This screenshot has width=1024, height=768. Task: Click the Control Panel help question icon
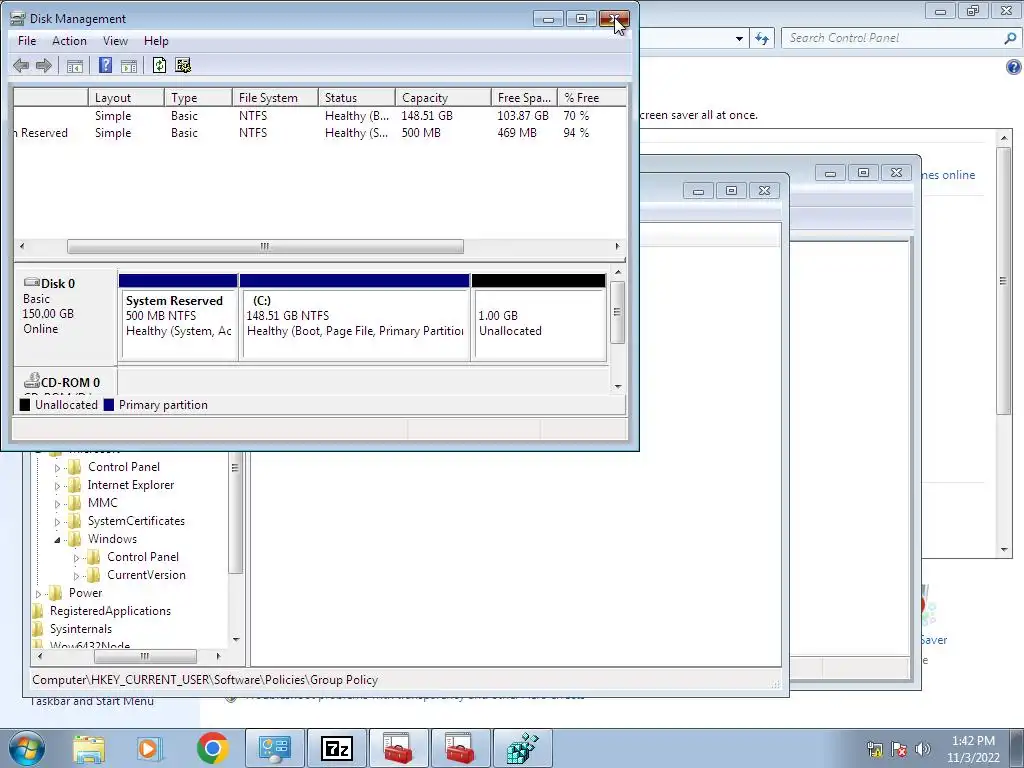1014,67
